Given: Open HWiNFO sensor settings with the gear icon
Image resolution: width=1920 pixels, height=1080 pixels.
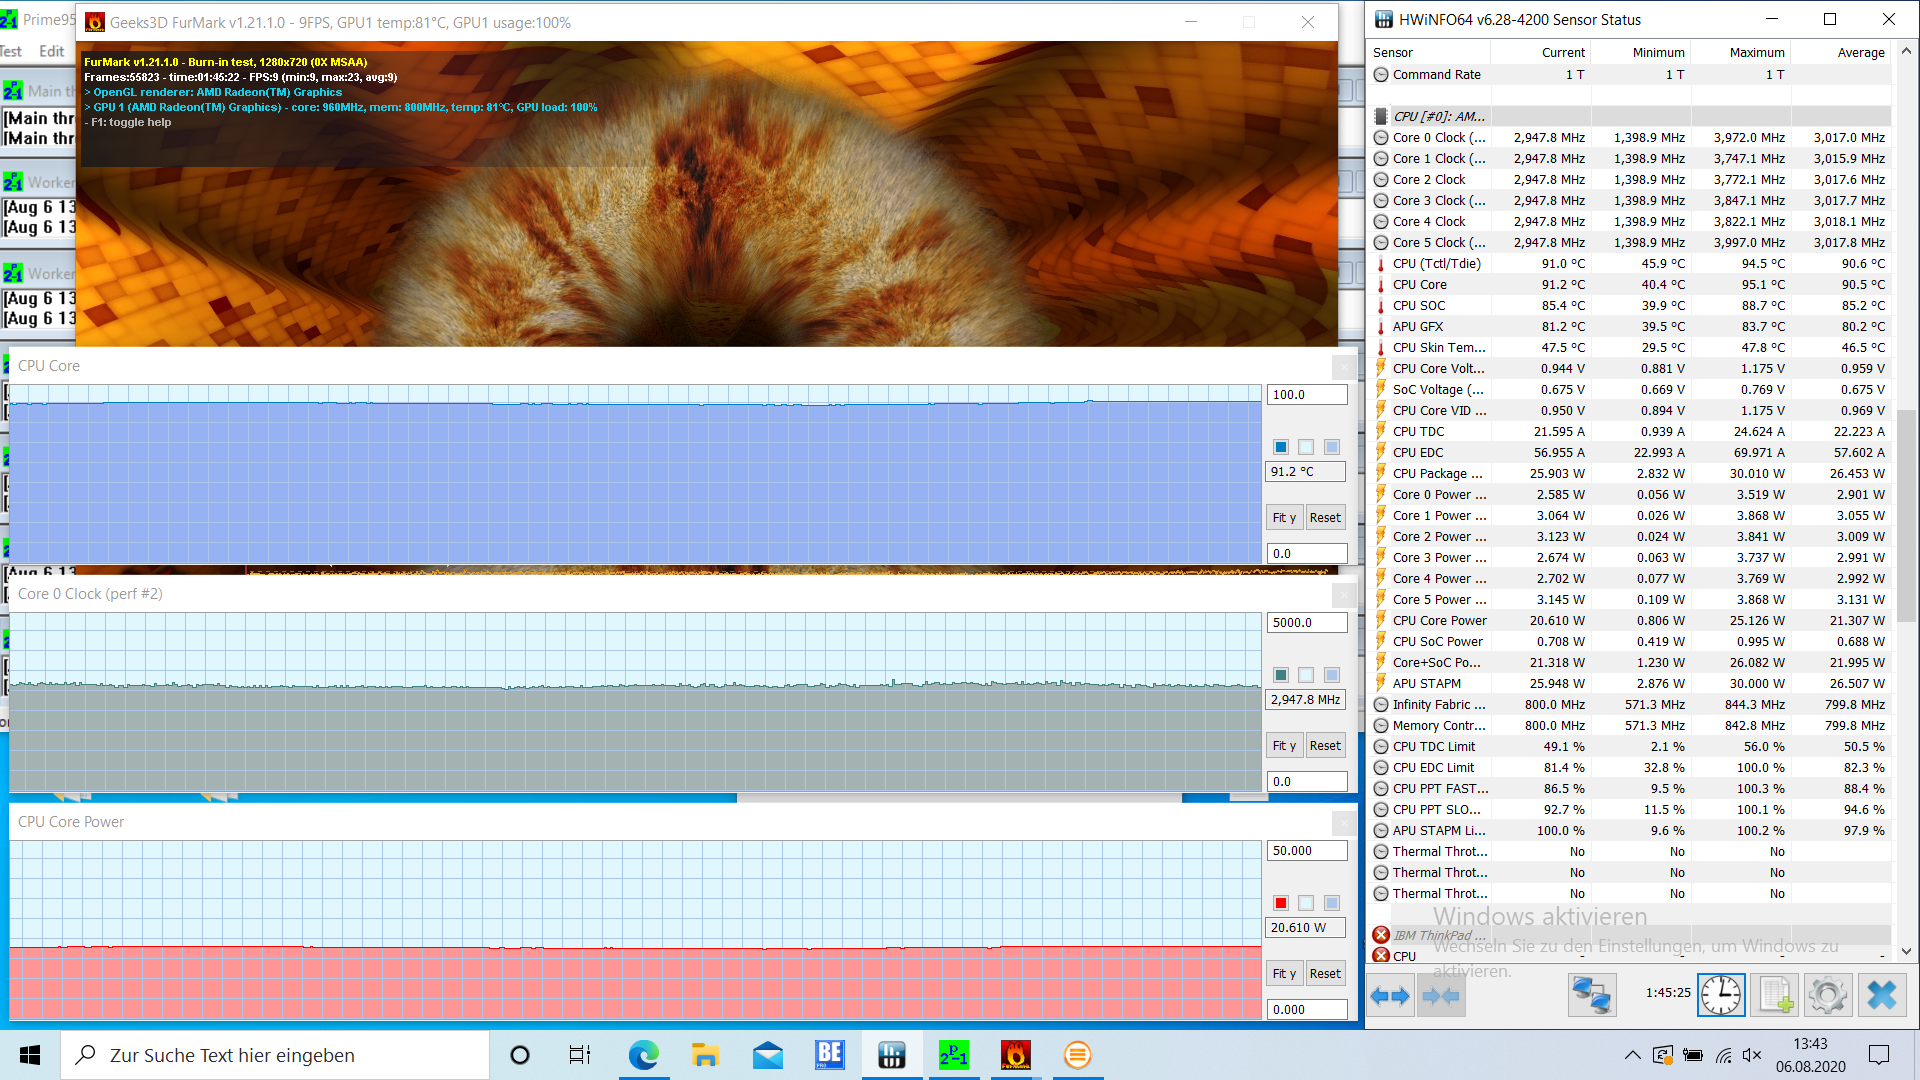Looking at the screenshot, I should point(1828,996).
